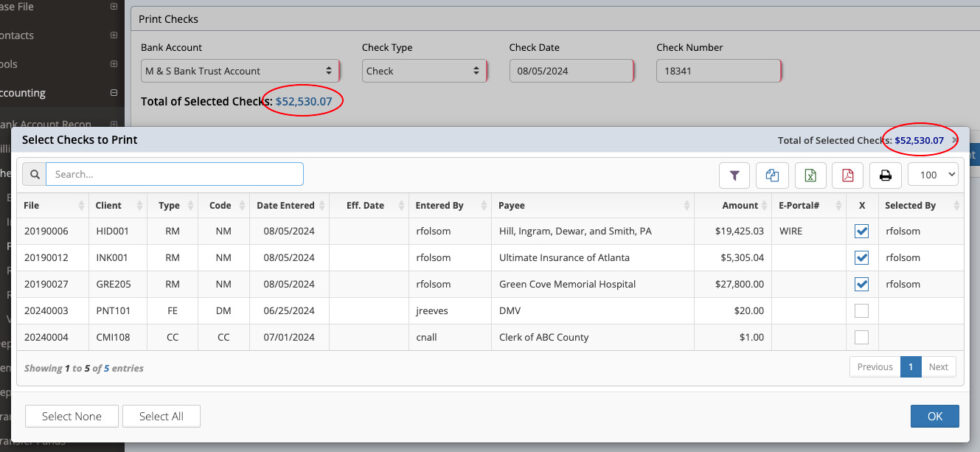This screenshot has width=980, height=452.
Task: Expand the Case File sidebar section
Action: tap(114, 7)
